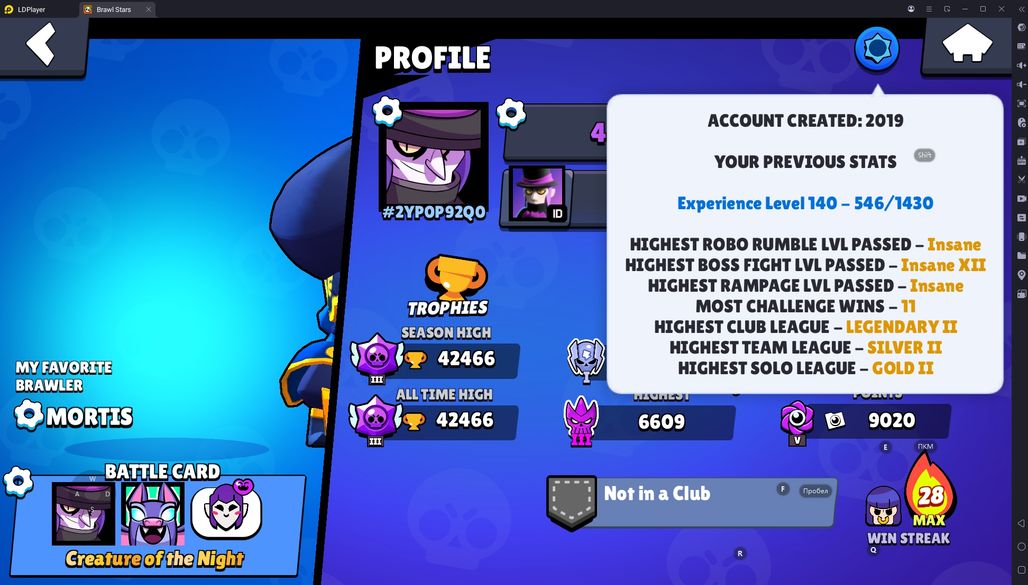Click the 9020 points field
This screenshot has height=585, width=1028.
coord(865,420)
